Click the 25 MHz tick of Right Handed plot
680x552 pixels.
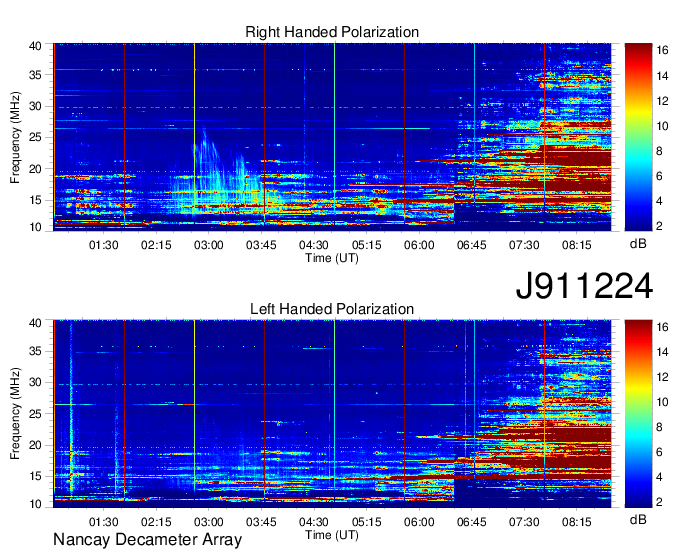coord(35,138)
